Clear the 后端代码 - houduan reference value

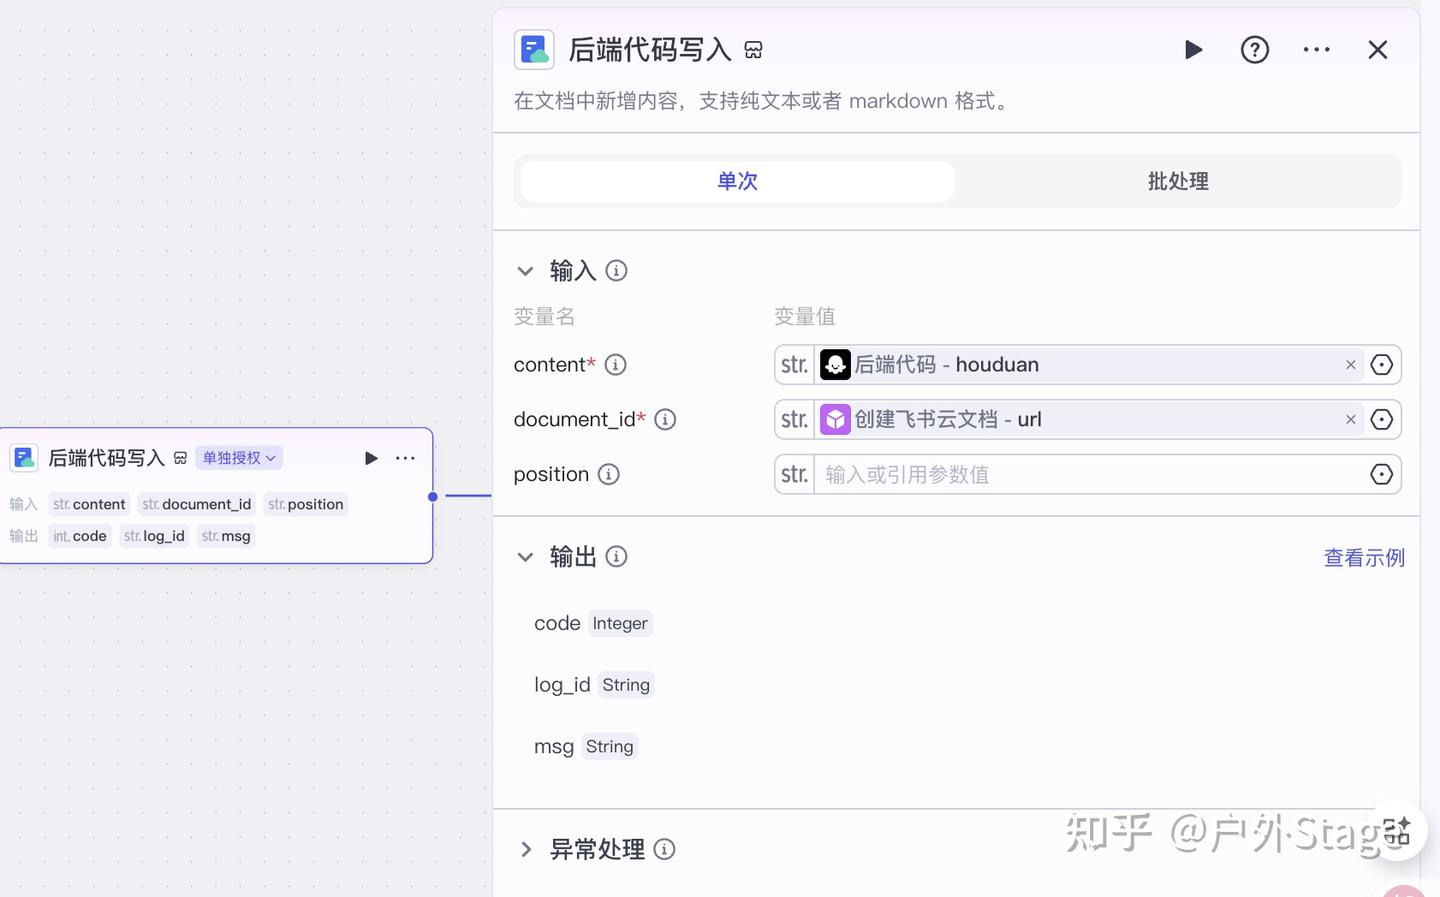tap(1351, 365)
